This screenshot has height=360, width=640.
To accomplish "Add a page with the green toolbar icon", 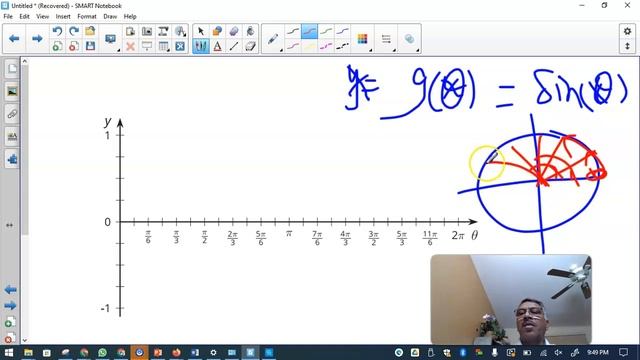I will [57, 46].
